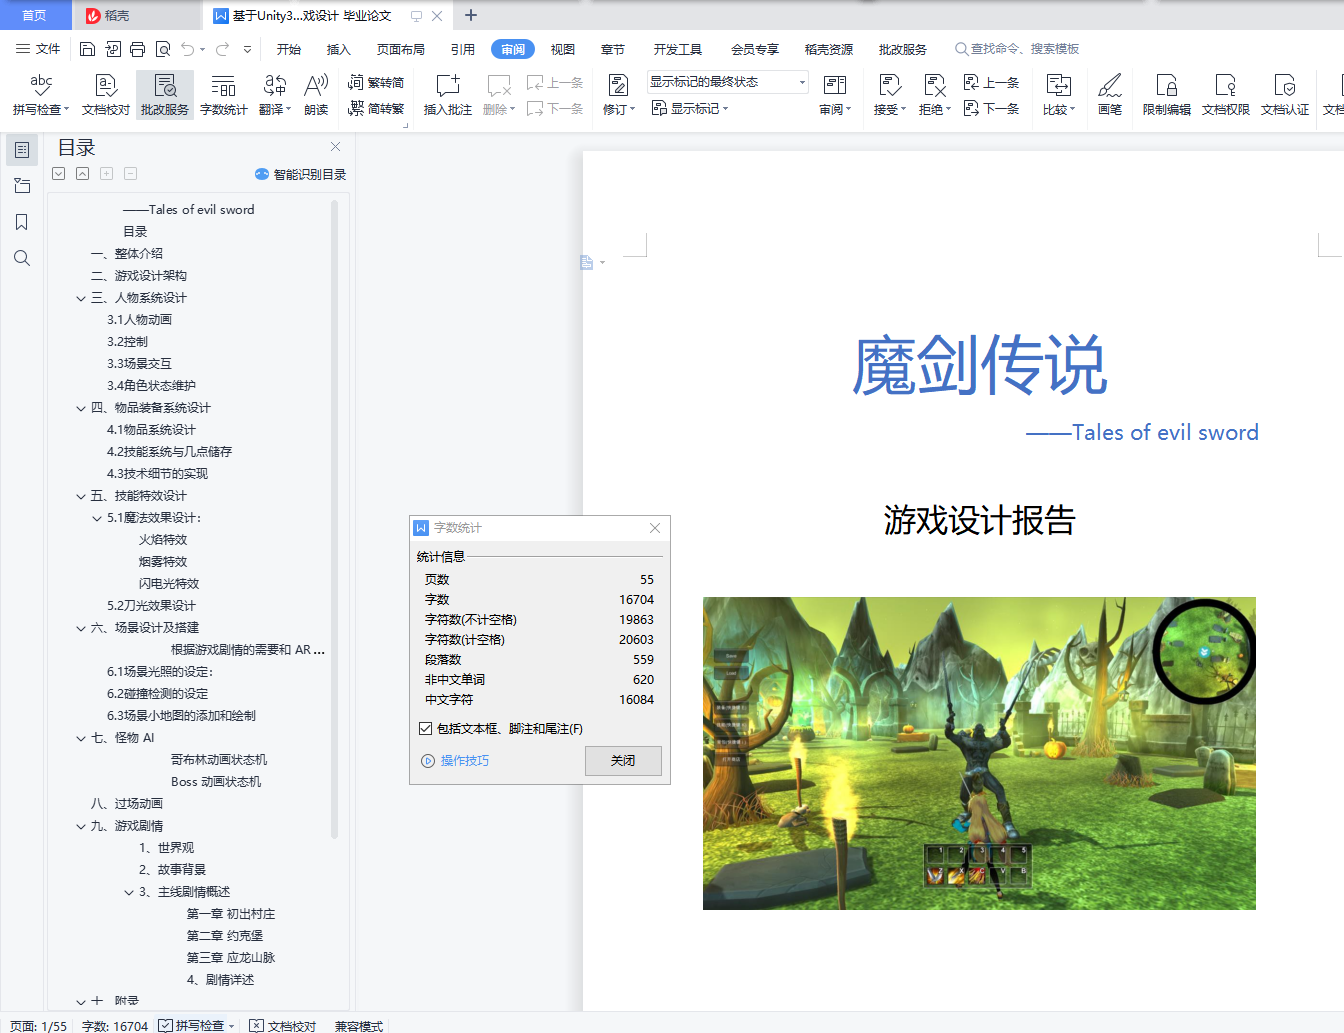Toggle 修订 track changes

pos(619,95)
